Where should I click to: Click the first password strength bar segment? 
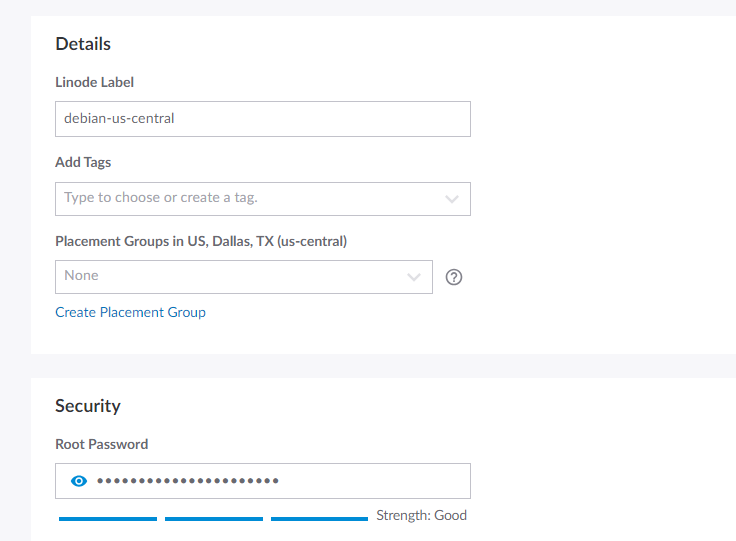(x=108, y=518)
